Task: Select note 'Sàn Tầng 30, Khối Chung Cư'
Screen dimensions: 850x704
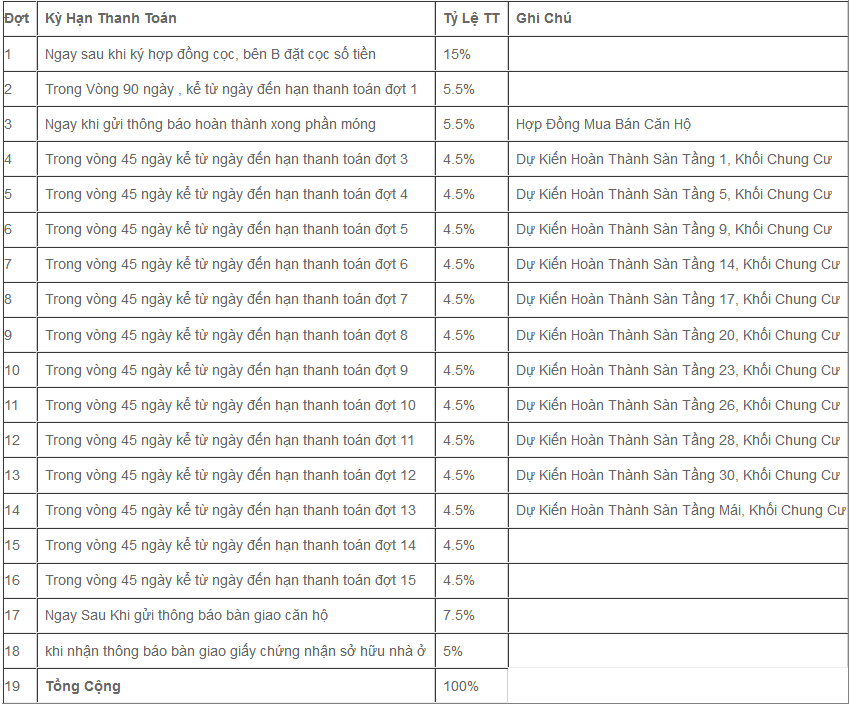Action: click(678, 475)
